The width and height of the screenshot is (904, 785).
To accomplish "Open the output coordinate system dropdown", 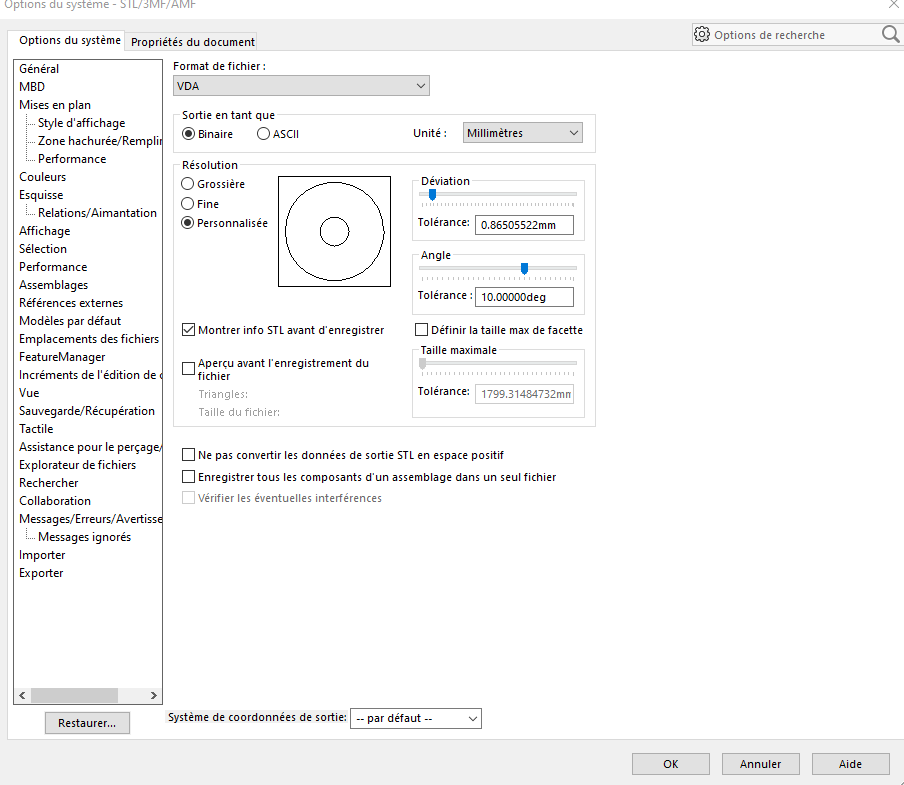I will point(415,718).
